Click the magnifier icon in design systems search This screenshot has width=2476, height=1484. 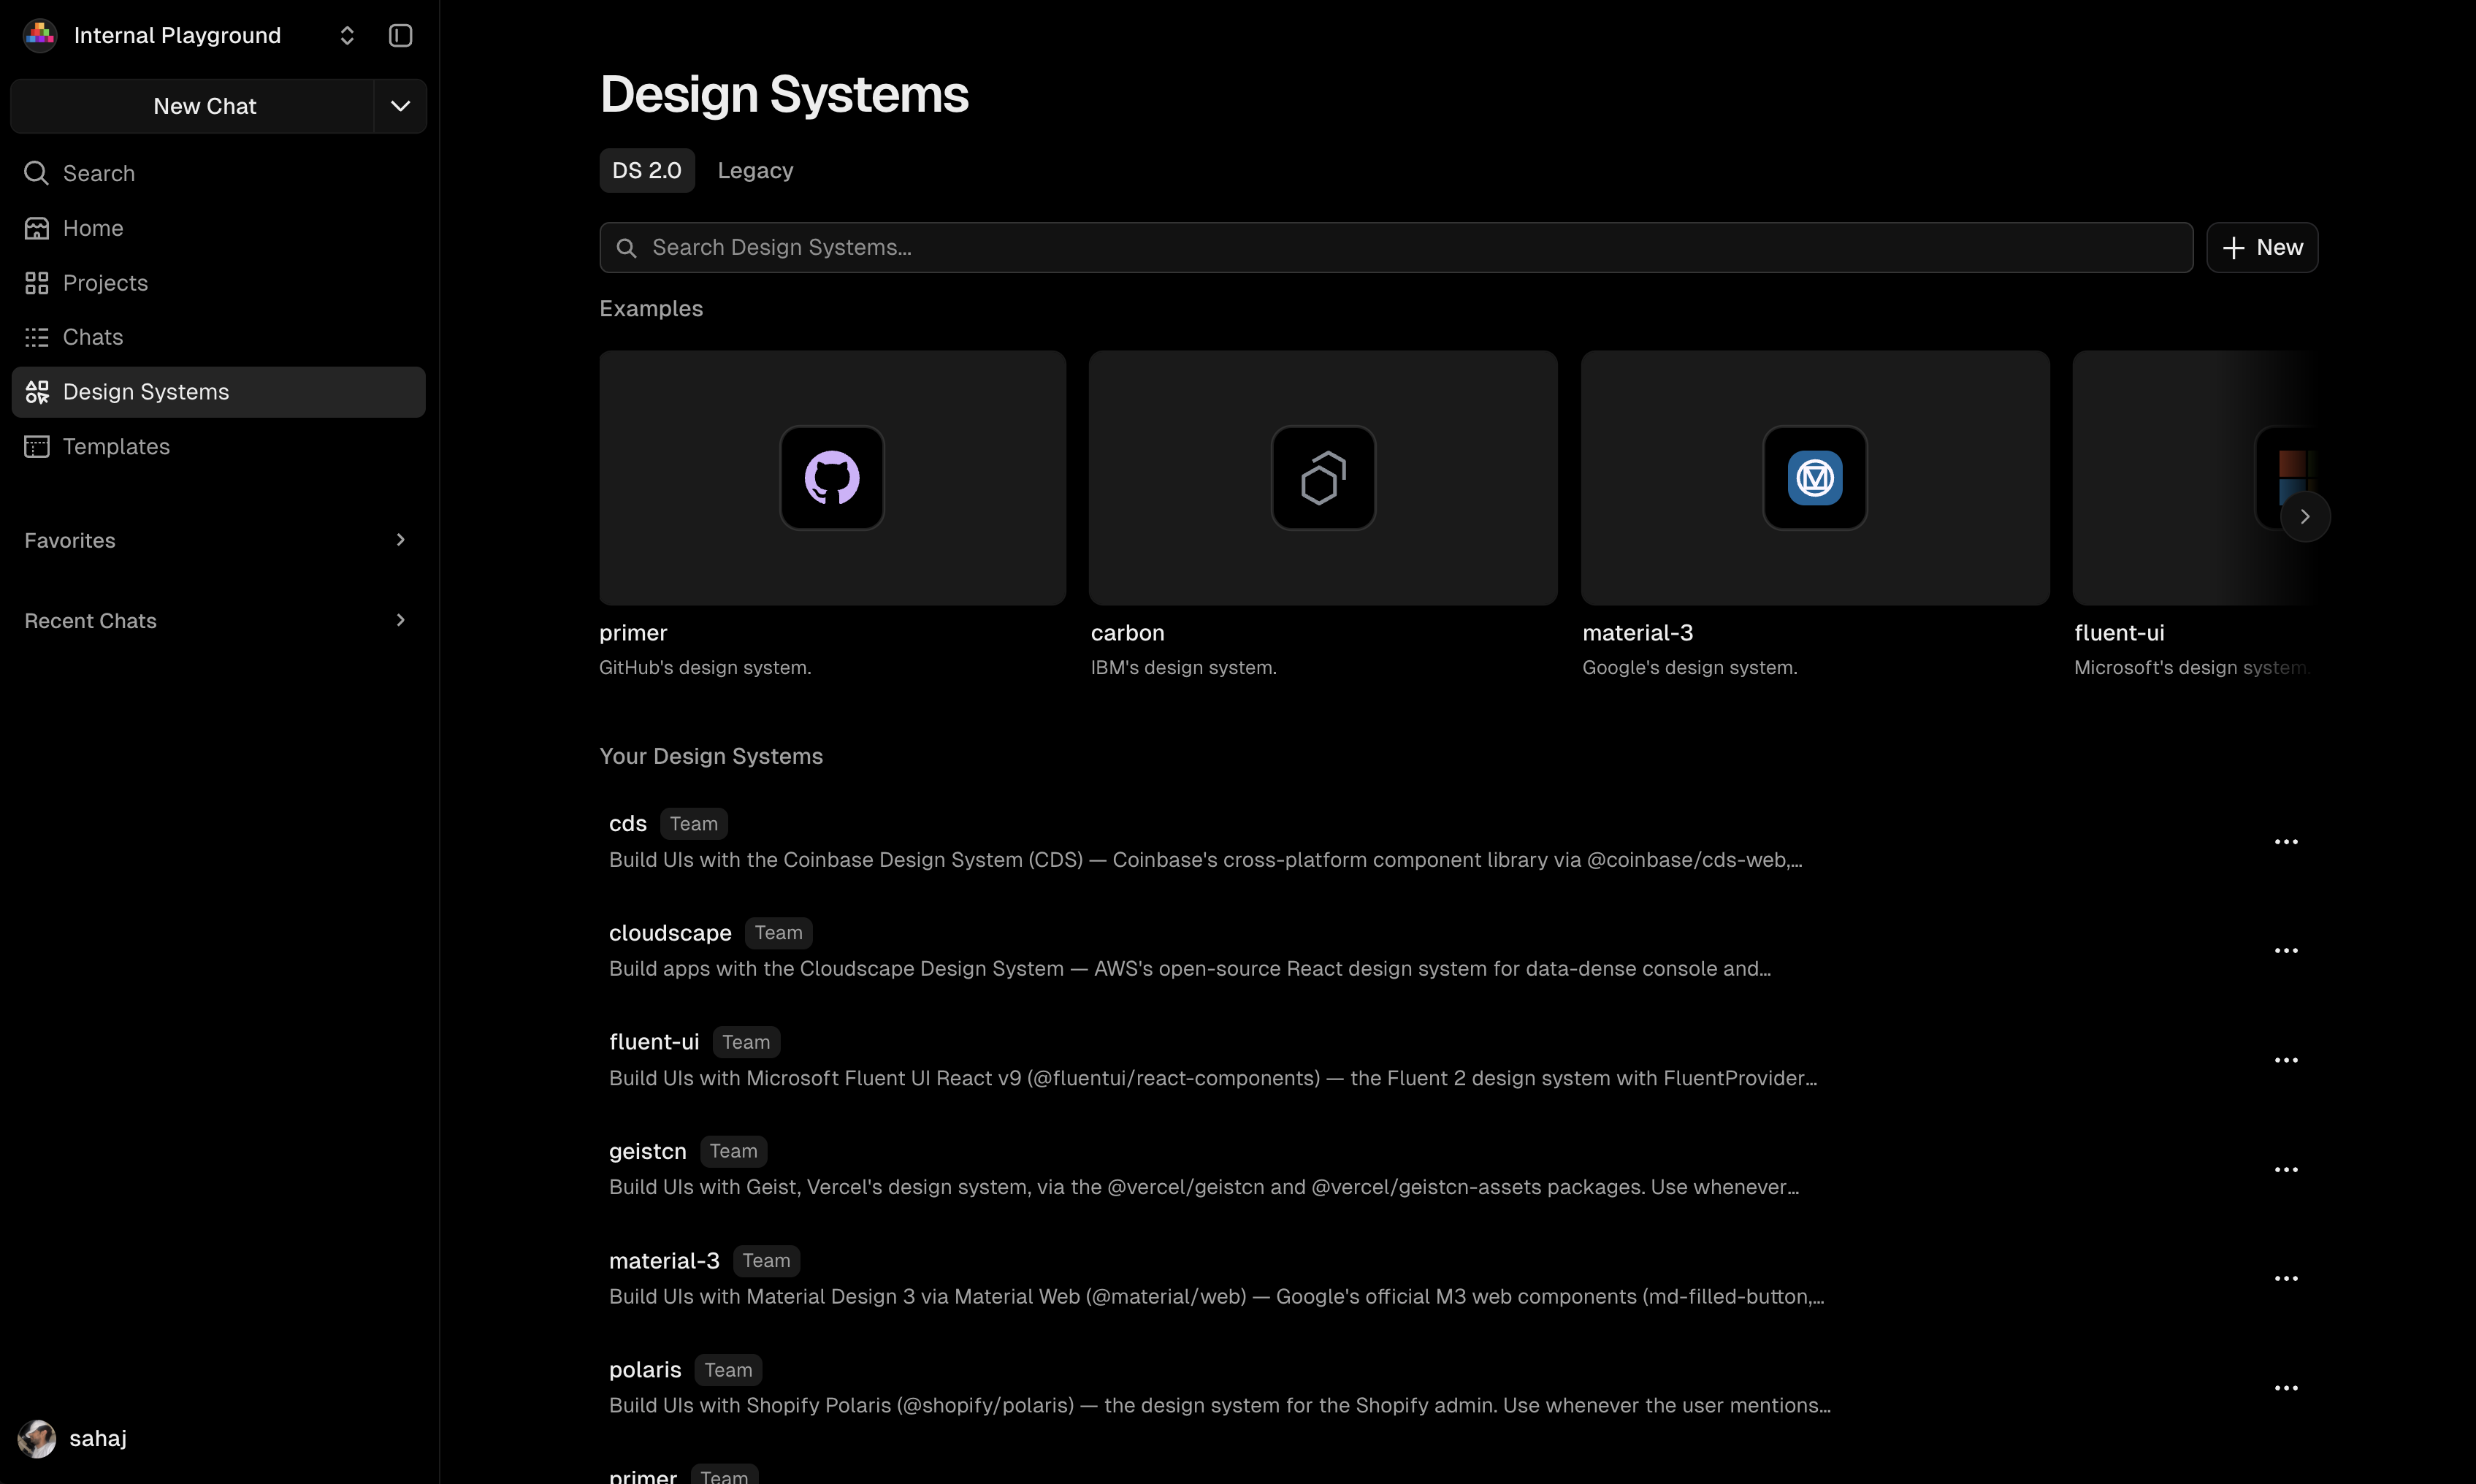point(626,248)
